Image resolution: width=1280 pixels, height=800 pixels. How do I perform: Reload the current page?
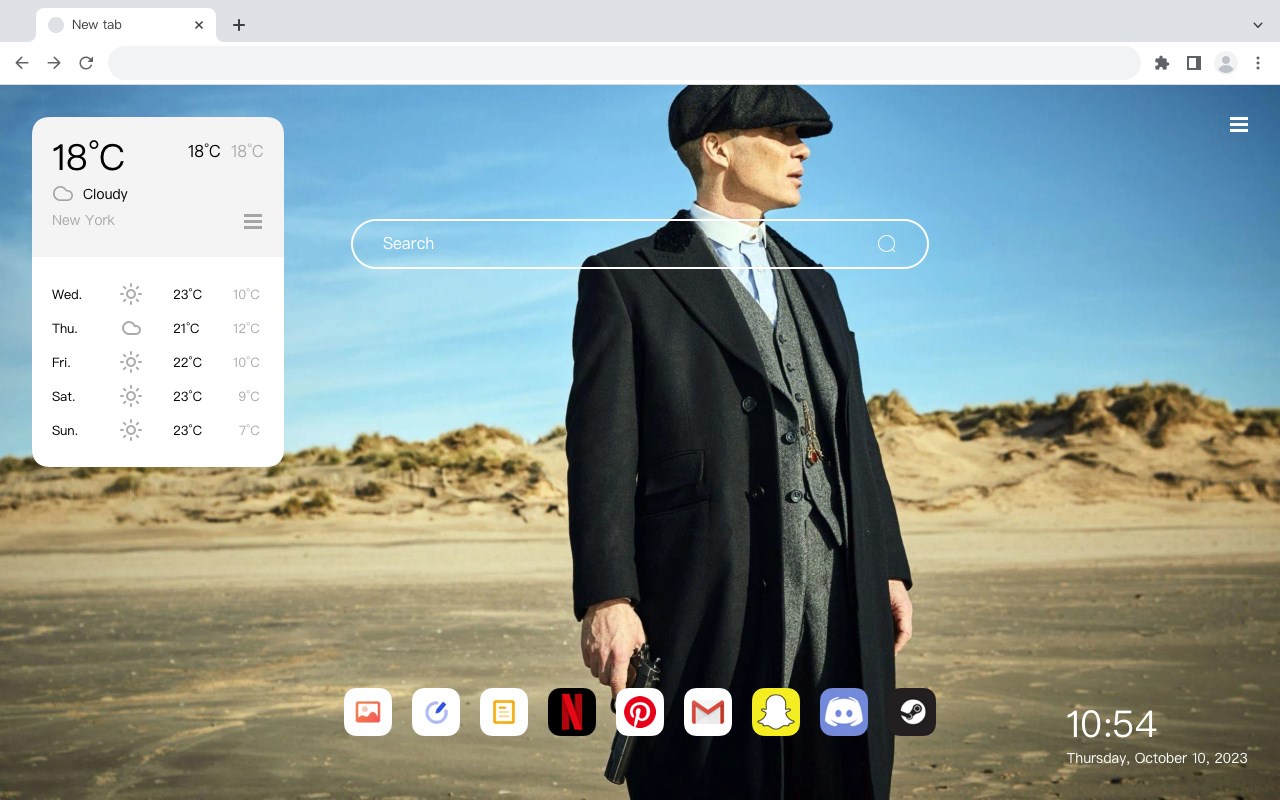(x=86, y=63)
